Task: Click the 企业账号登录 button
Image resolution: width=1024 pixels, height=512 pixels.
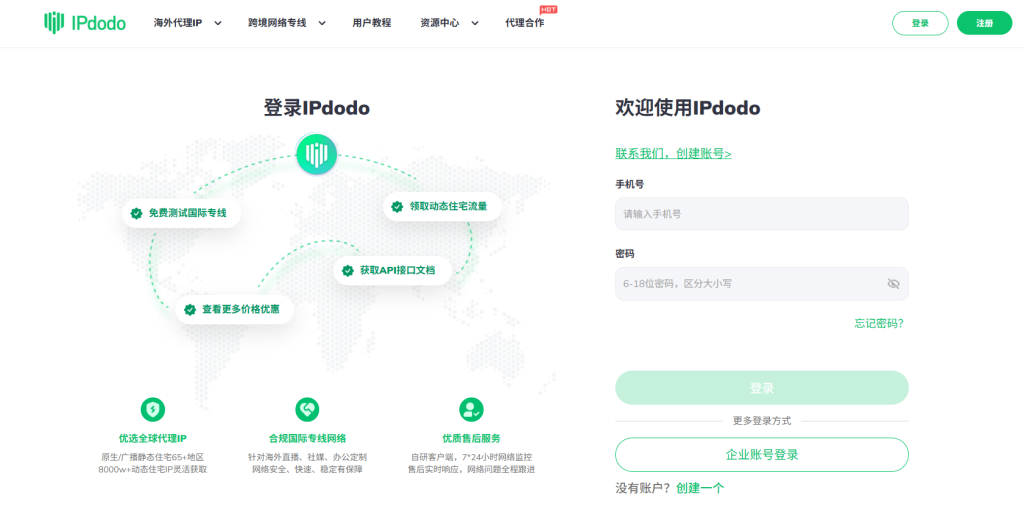Action: tap(761, 454)
